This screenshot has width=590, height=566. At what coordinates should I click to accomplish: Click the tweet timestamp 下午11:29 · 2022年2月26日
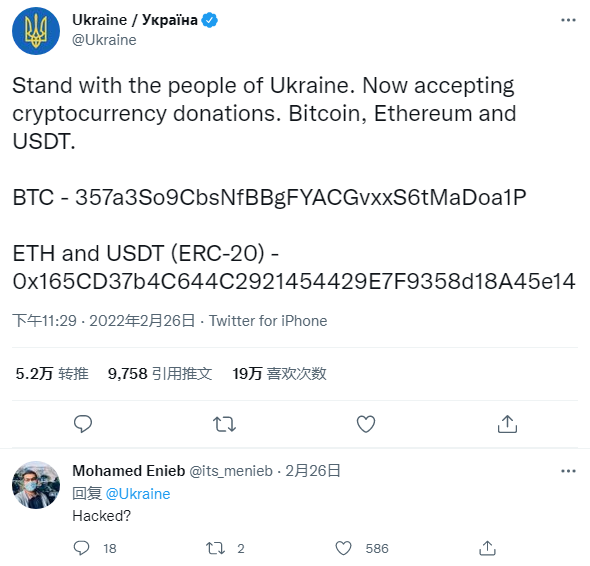[x=104, y=321]
